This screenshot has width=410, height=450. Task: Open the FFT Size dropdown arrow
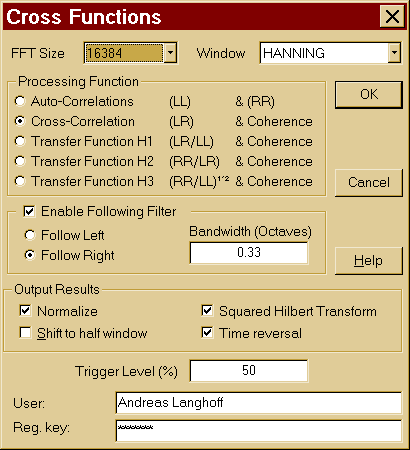pyautogui.click(x=170, y=53)
